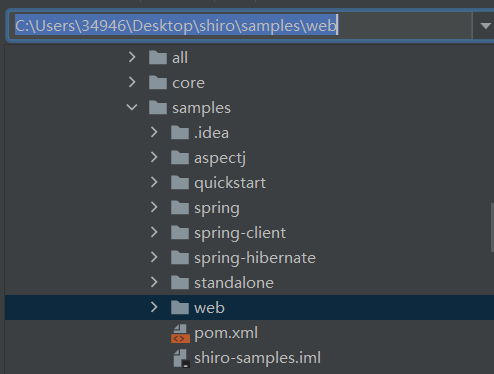The height and width of the screenshot is (374, 494).
Task: Expand the quickstart folder
Action: coord(154,182)
